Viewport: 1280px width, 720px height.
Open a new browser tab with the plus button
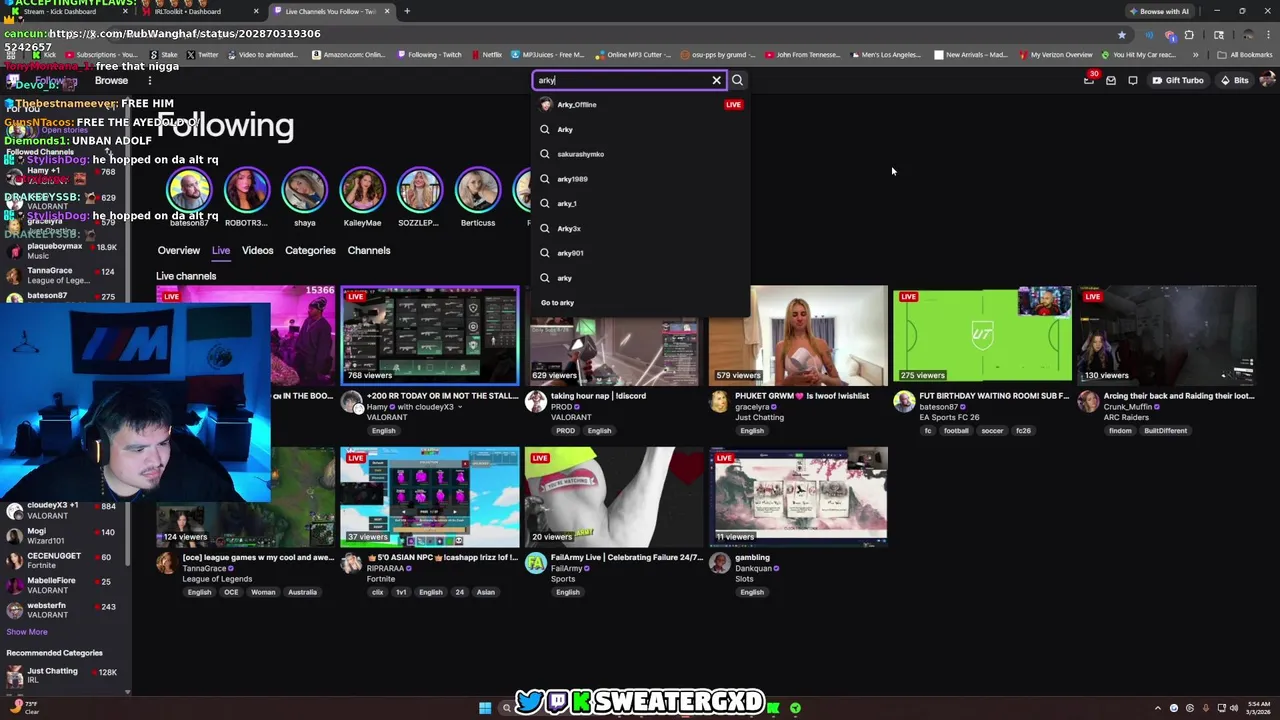pos(407,11)
